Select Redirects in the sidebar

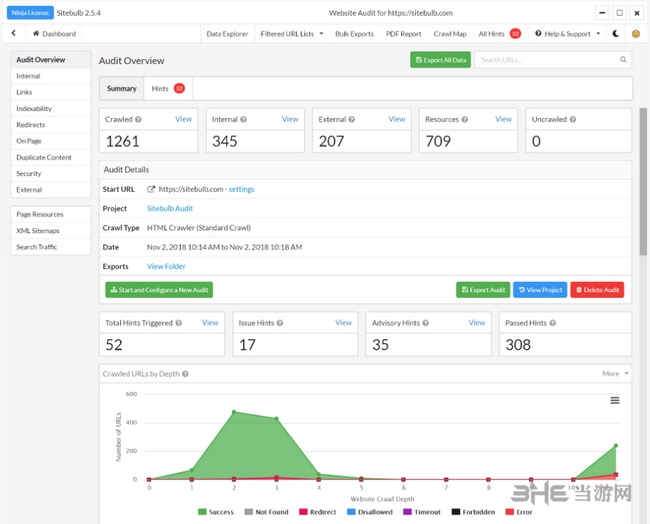tap(51, 125)
